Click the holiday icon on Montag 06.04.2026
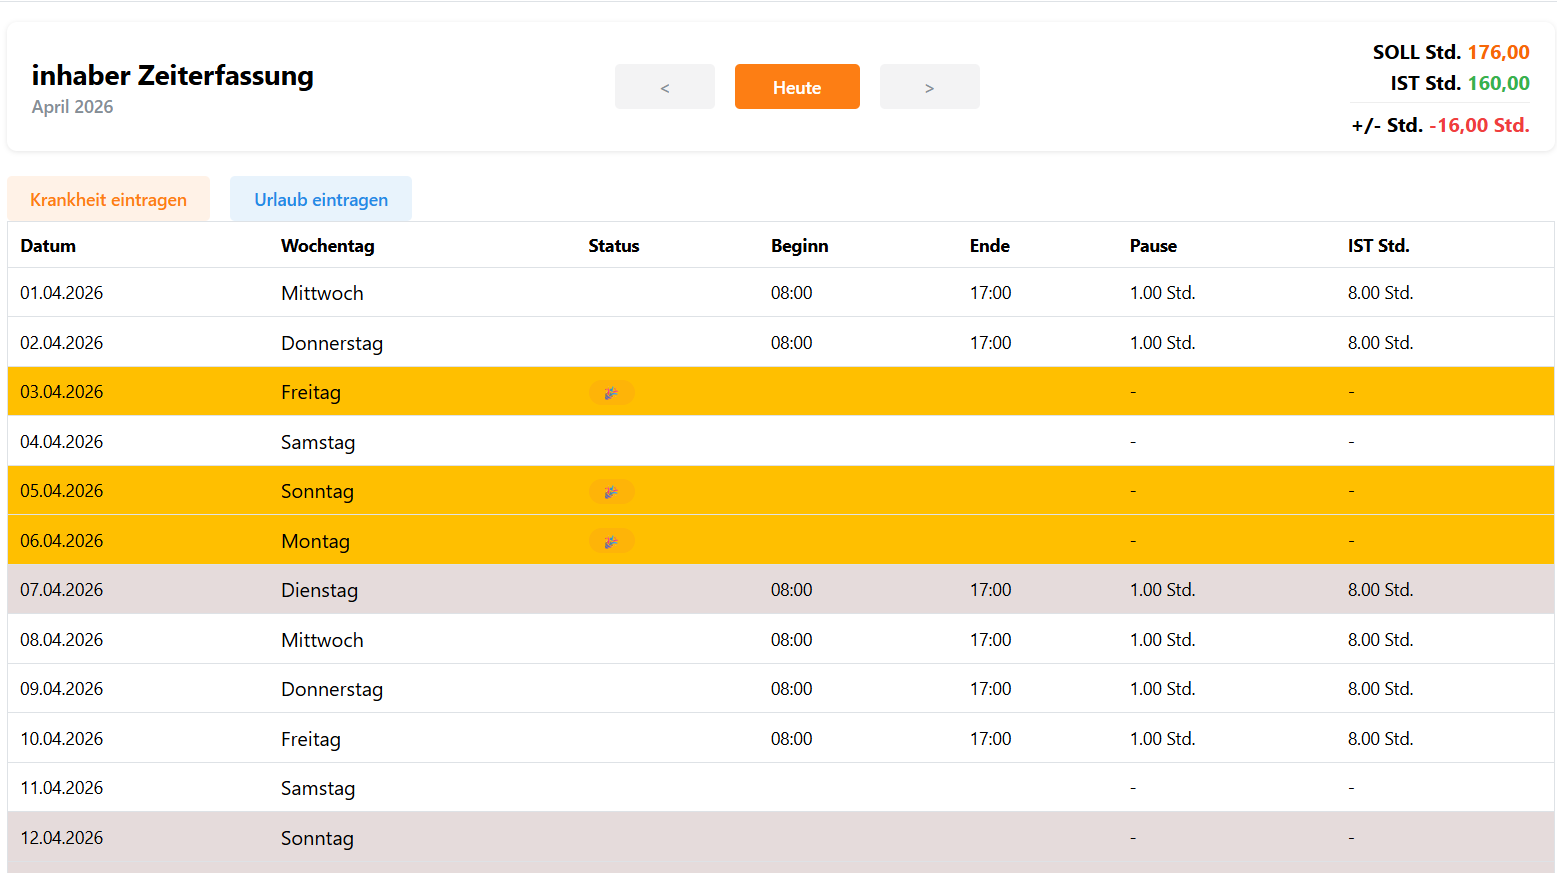Image resolution: width=1557 pixels, height=873 pixels. coord(611,542)
